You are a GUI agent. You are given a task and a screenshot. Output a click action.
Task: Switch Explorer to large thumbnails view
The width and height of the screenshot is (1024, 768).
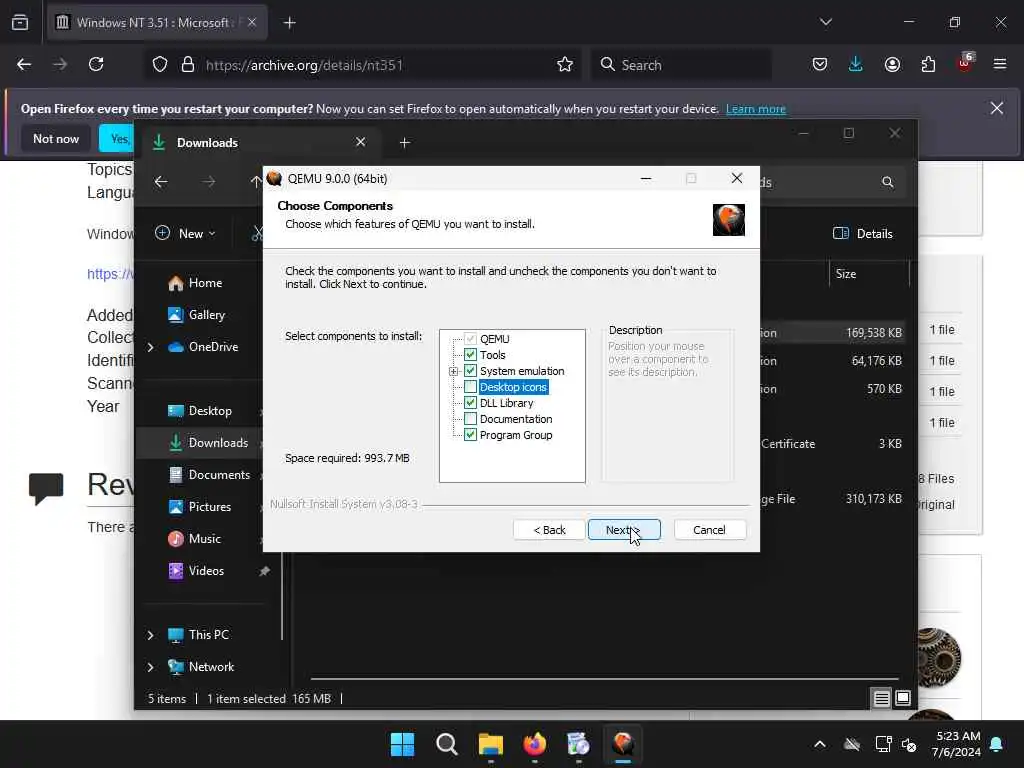pyautogui.click(x=903, y=699)
